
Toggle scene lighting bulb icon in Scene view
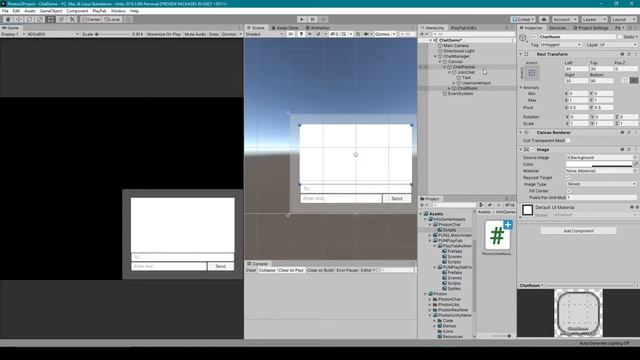[301, 34]
